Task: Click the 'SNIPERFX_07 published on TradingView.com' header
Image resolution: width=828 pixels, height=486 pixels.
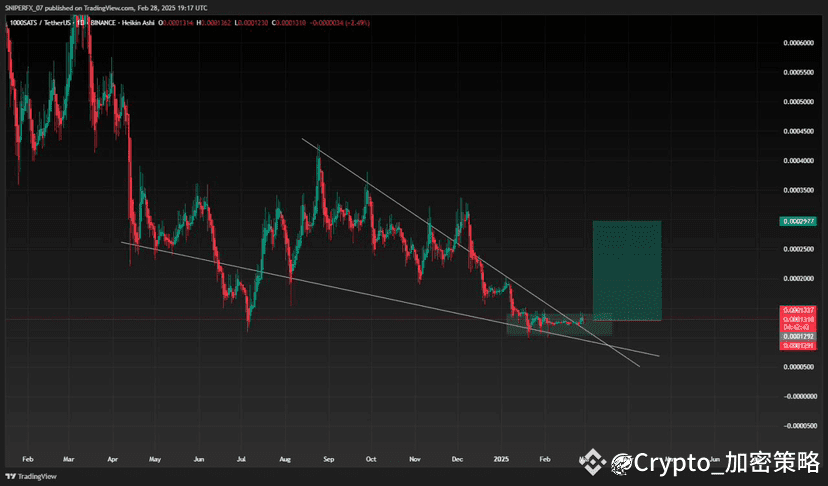Action: 70,8
